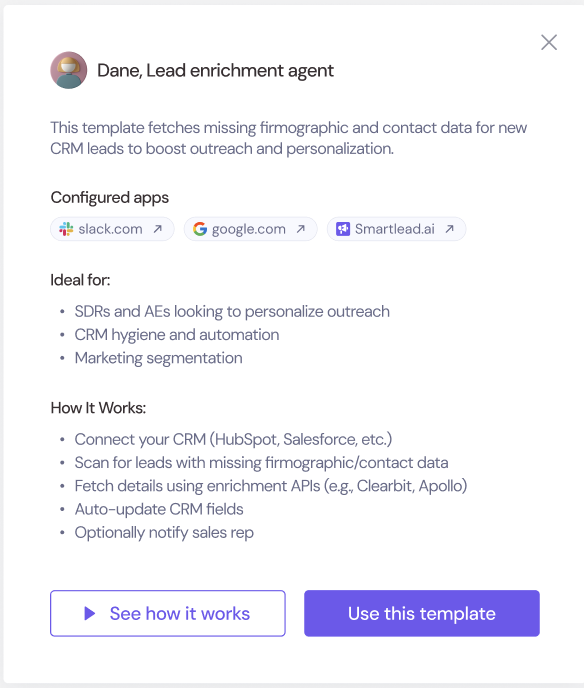The height and width of the screenshot is (688, 584).
Task: Click the Smartlead logo icon
Action: (x=343, y=229)
